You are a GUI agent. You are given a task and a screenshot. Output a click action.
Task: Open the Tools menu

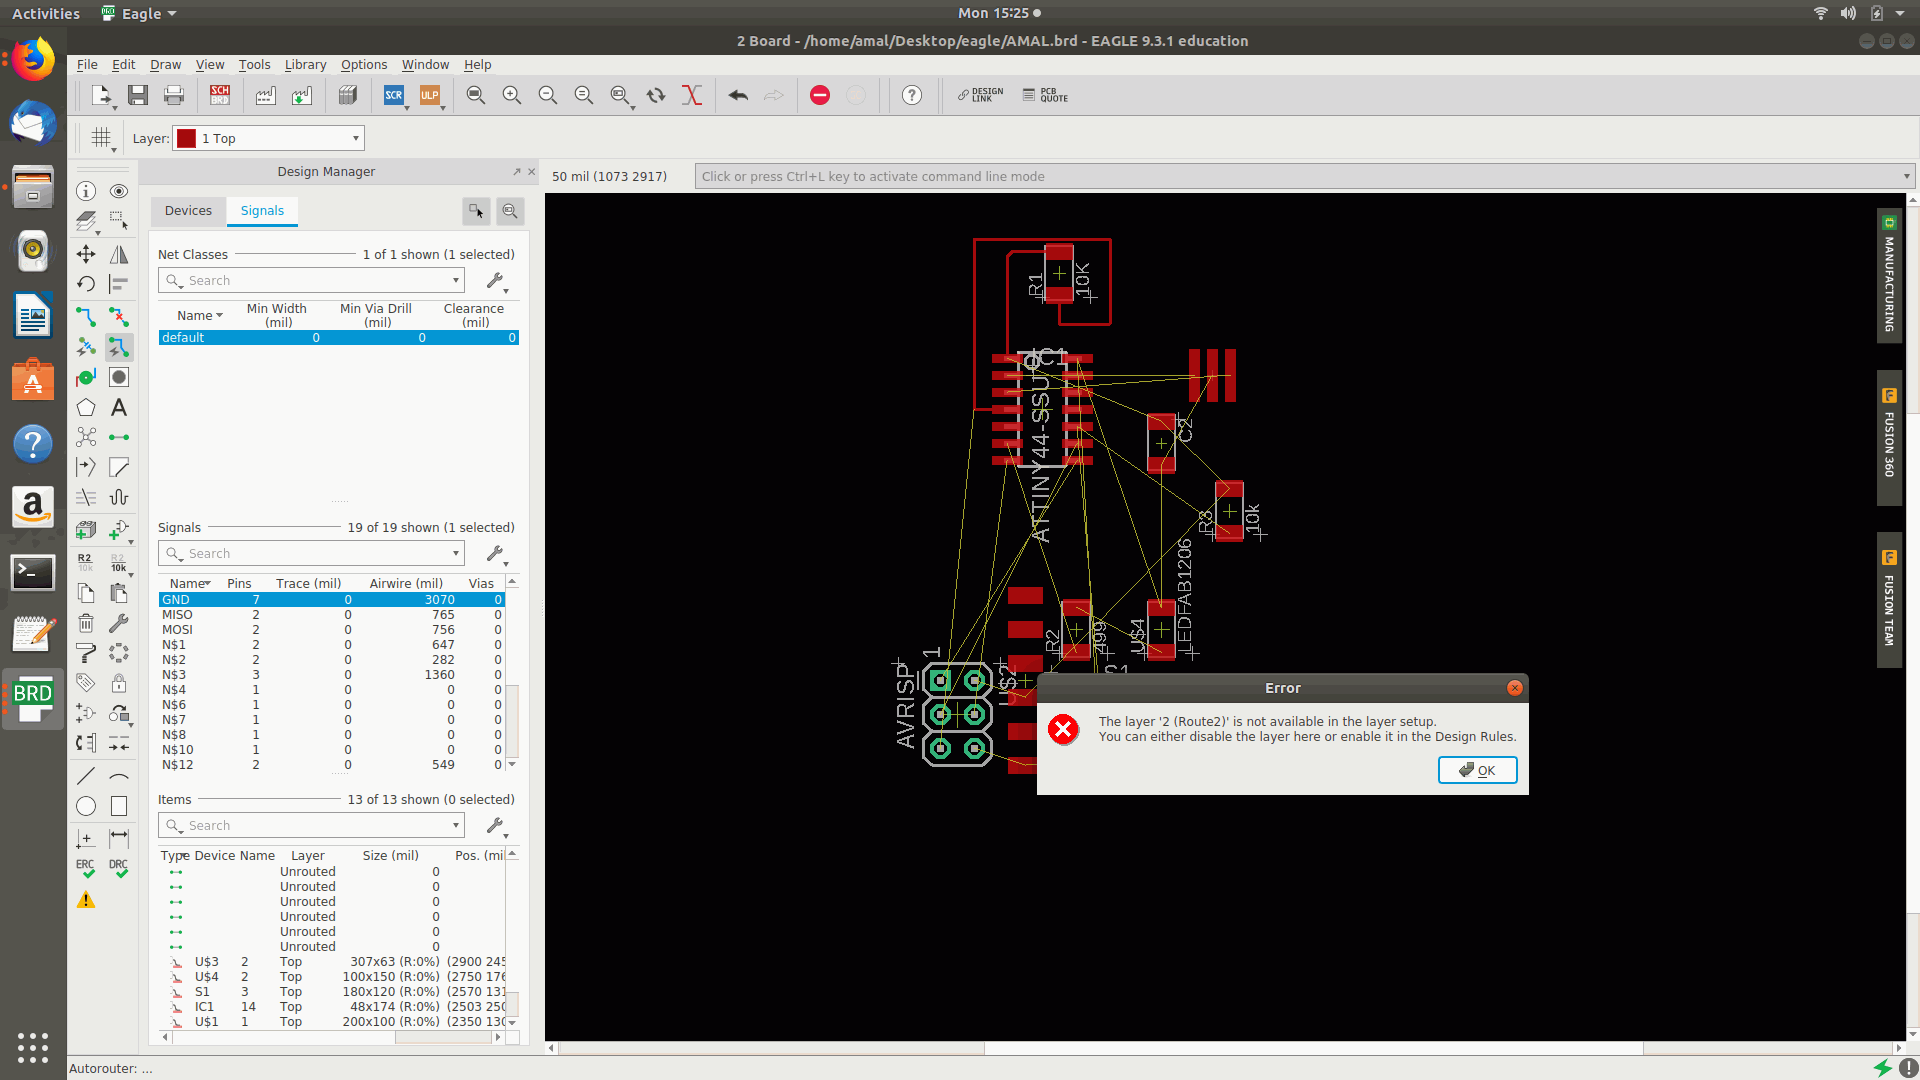254,64
